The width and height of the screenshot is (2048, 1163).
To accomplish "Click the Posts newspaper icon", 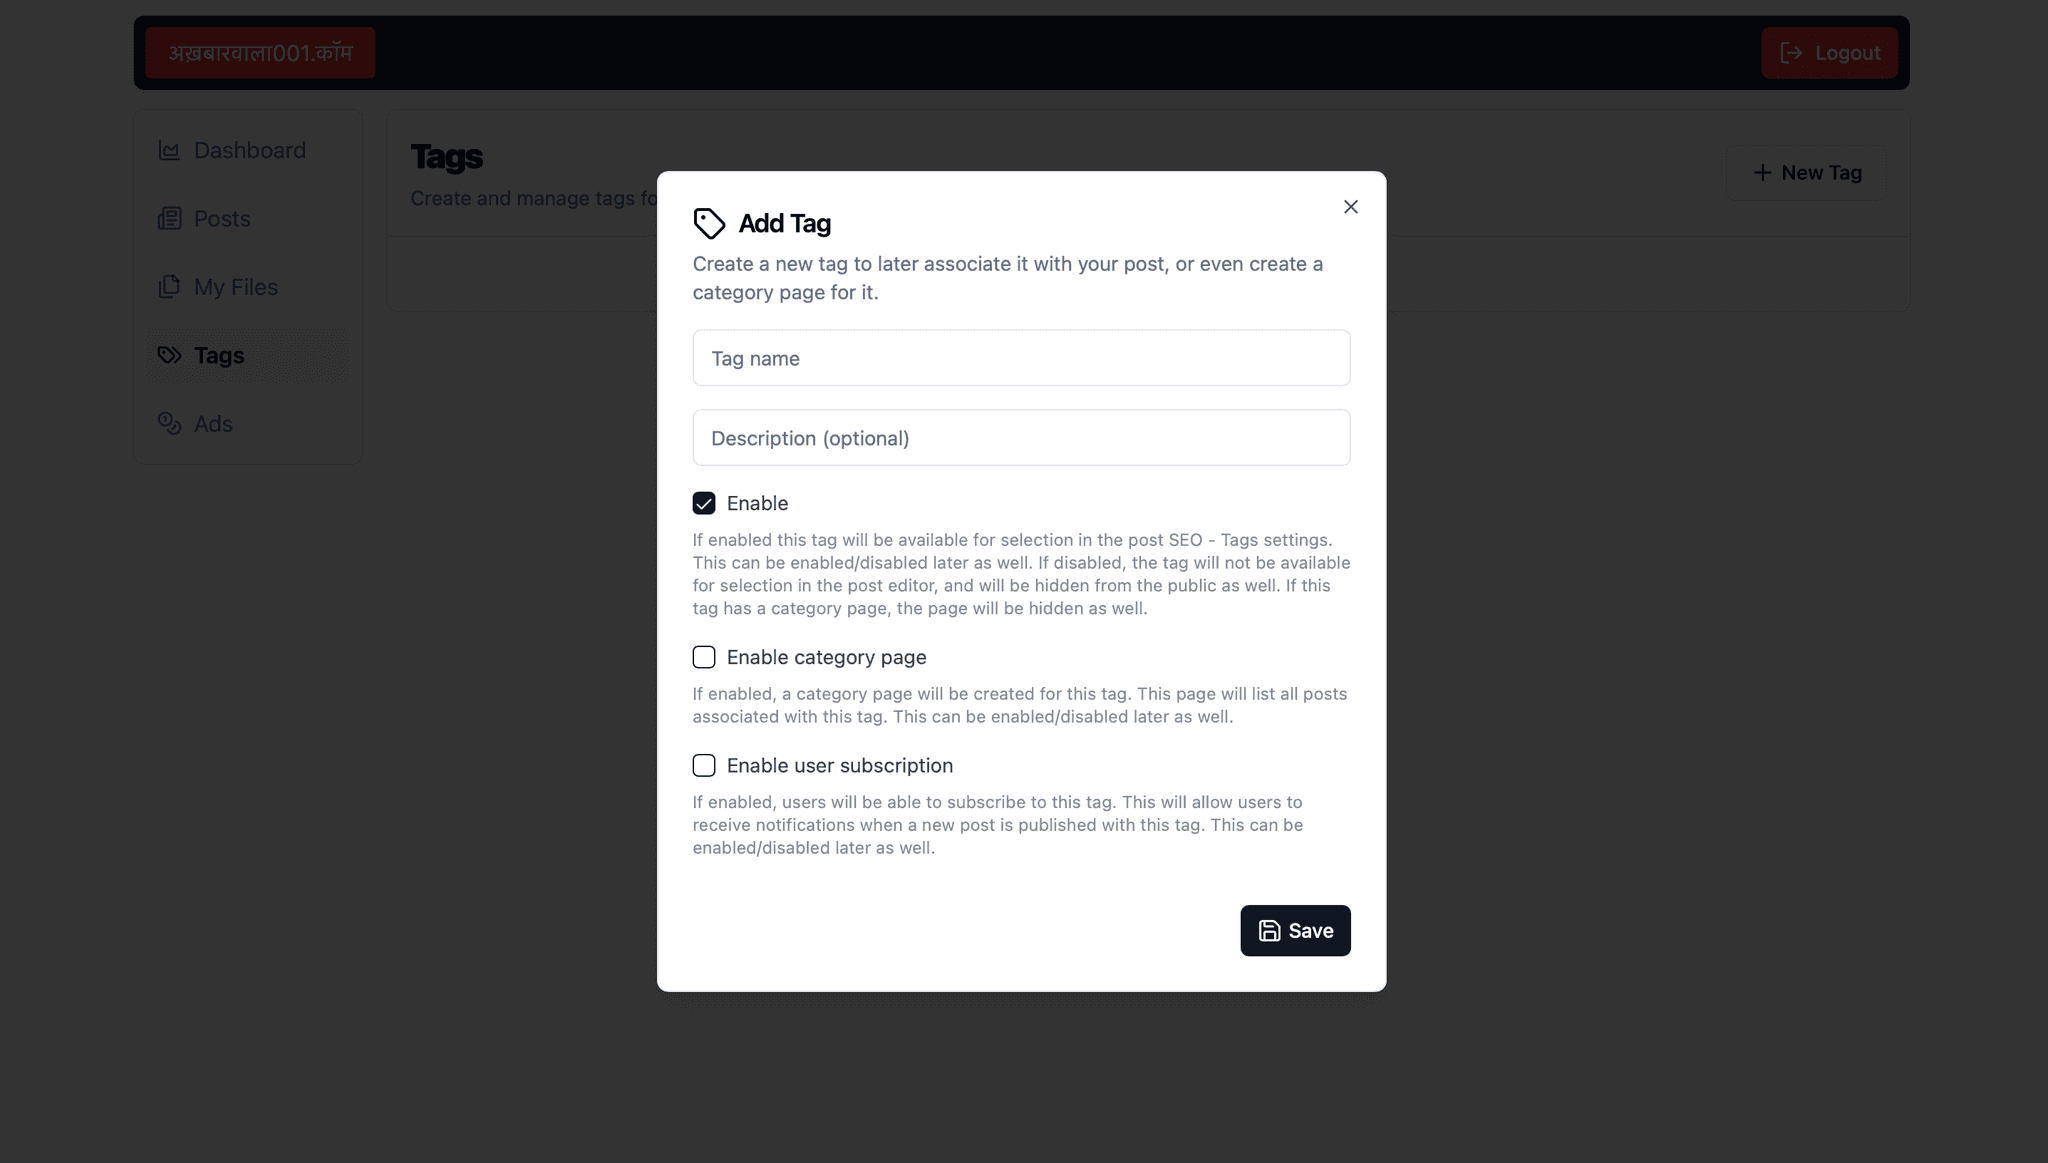I will tap(169, 218).
